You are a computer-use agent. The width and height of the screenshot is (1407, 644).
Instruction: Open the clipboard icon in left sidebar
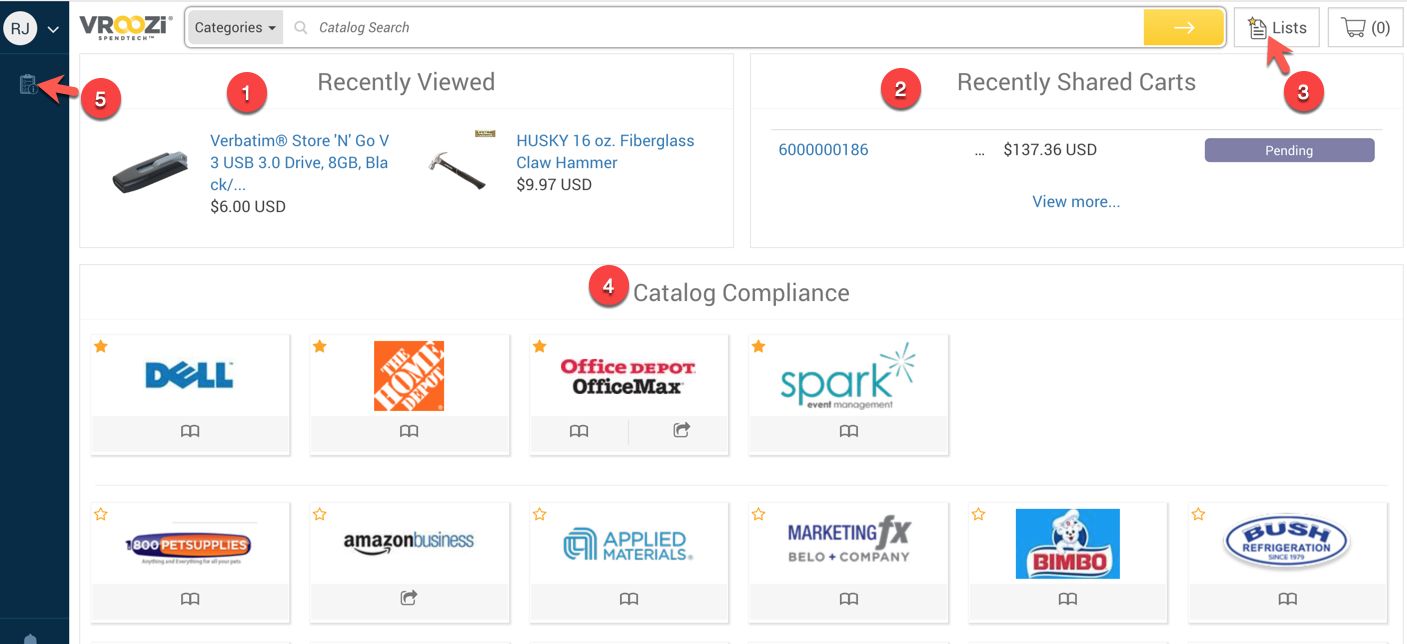pos(28,85)
